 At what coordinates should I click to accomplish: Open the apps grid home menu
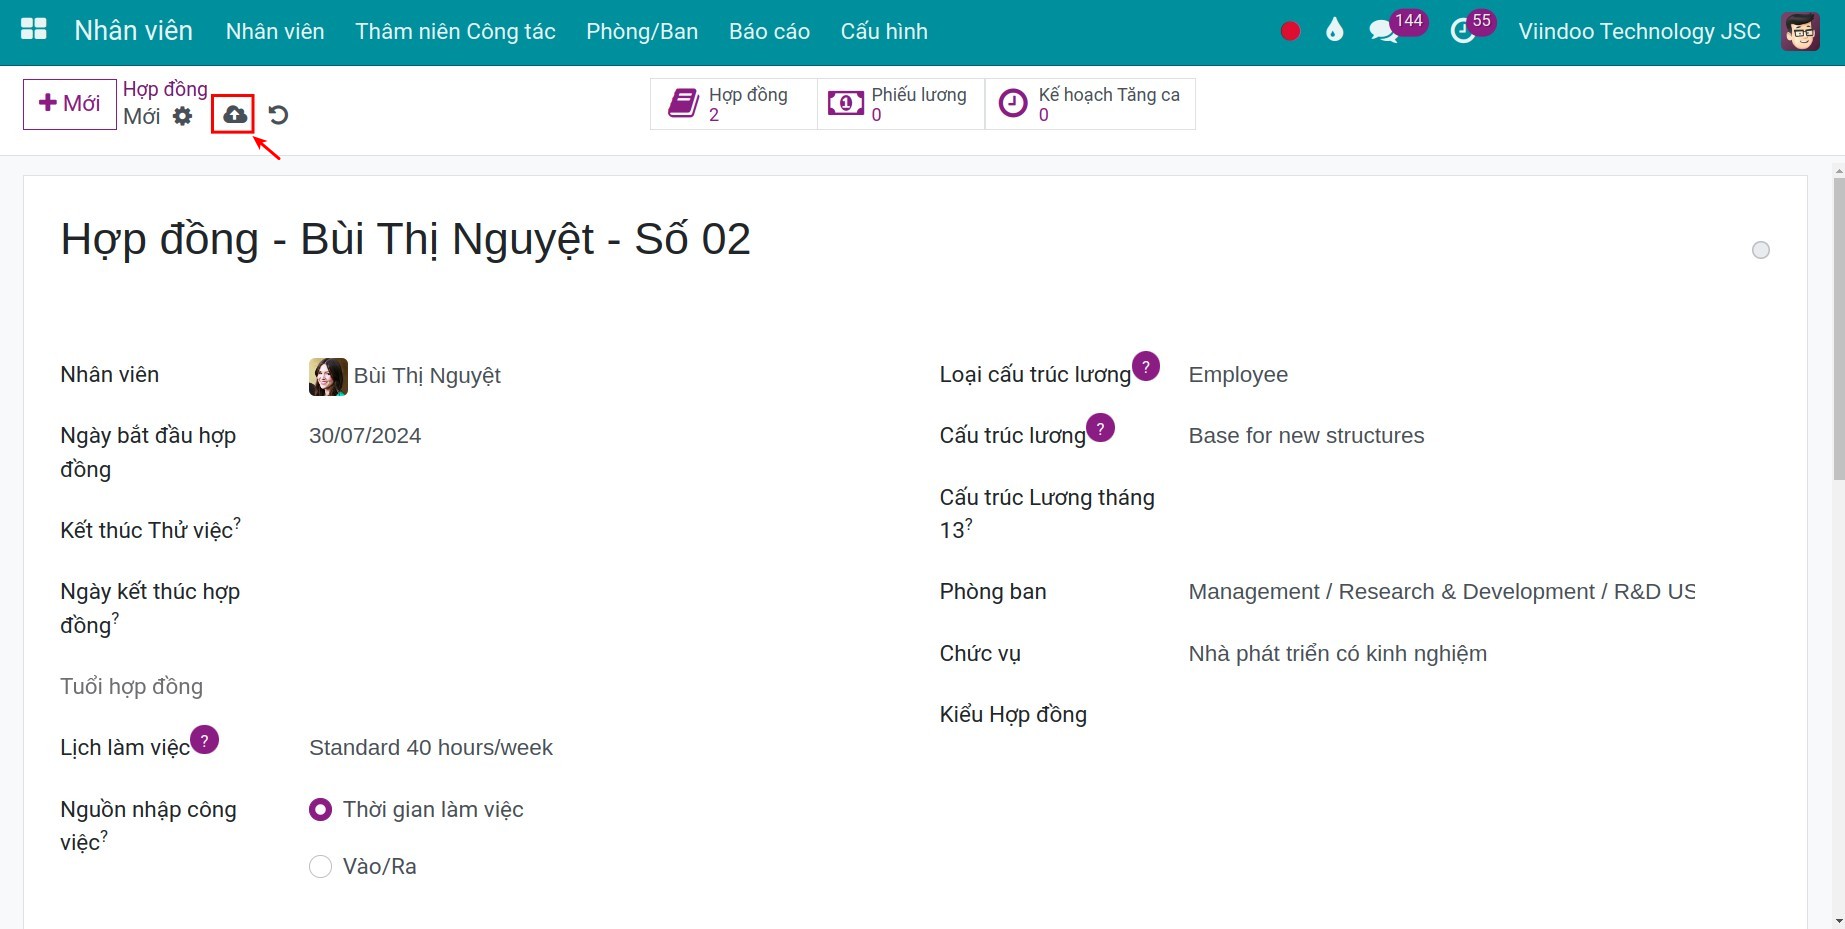[34, 30]
